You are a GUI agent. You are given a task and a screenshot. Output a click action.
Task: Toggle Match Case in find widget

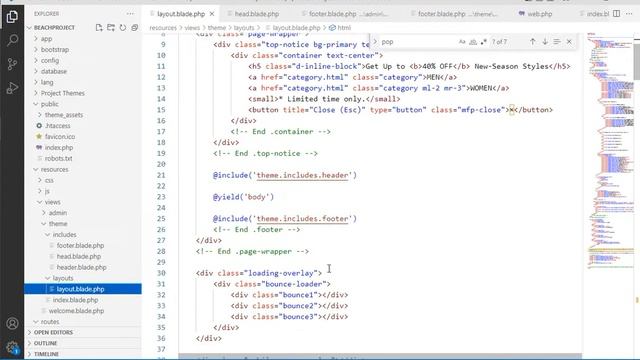(x=462, y=42)
